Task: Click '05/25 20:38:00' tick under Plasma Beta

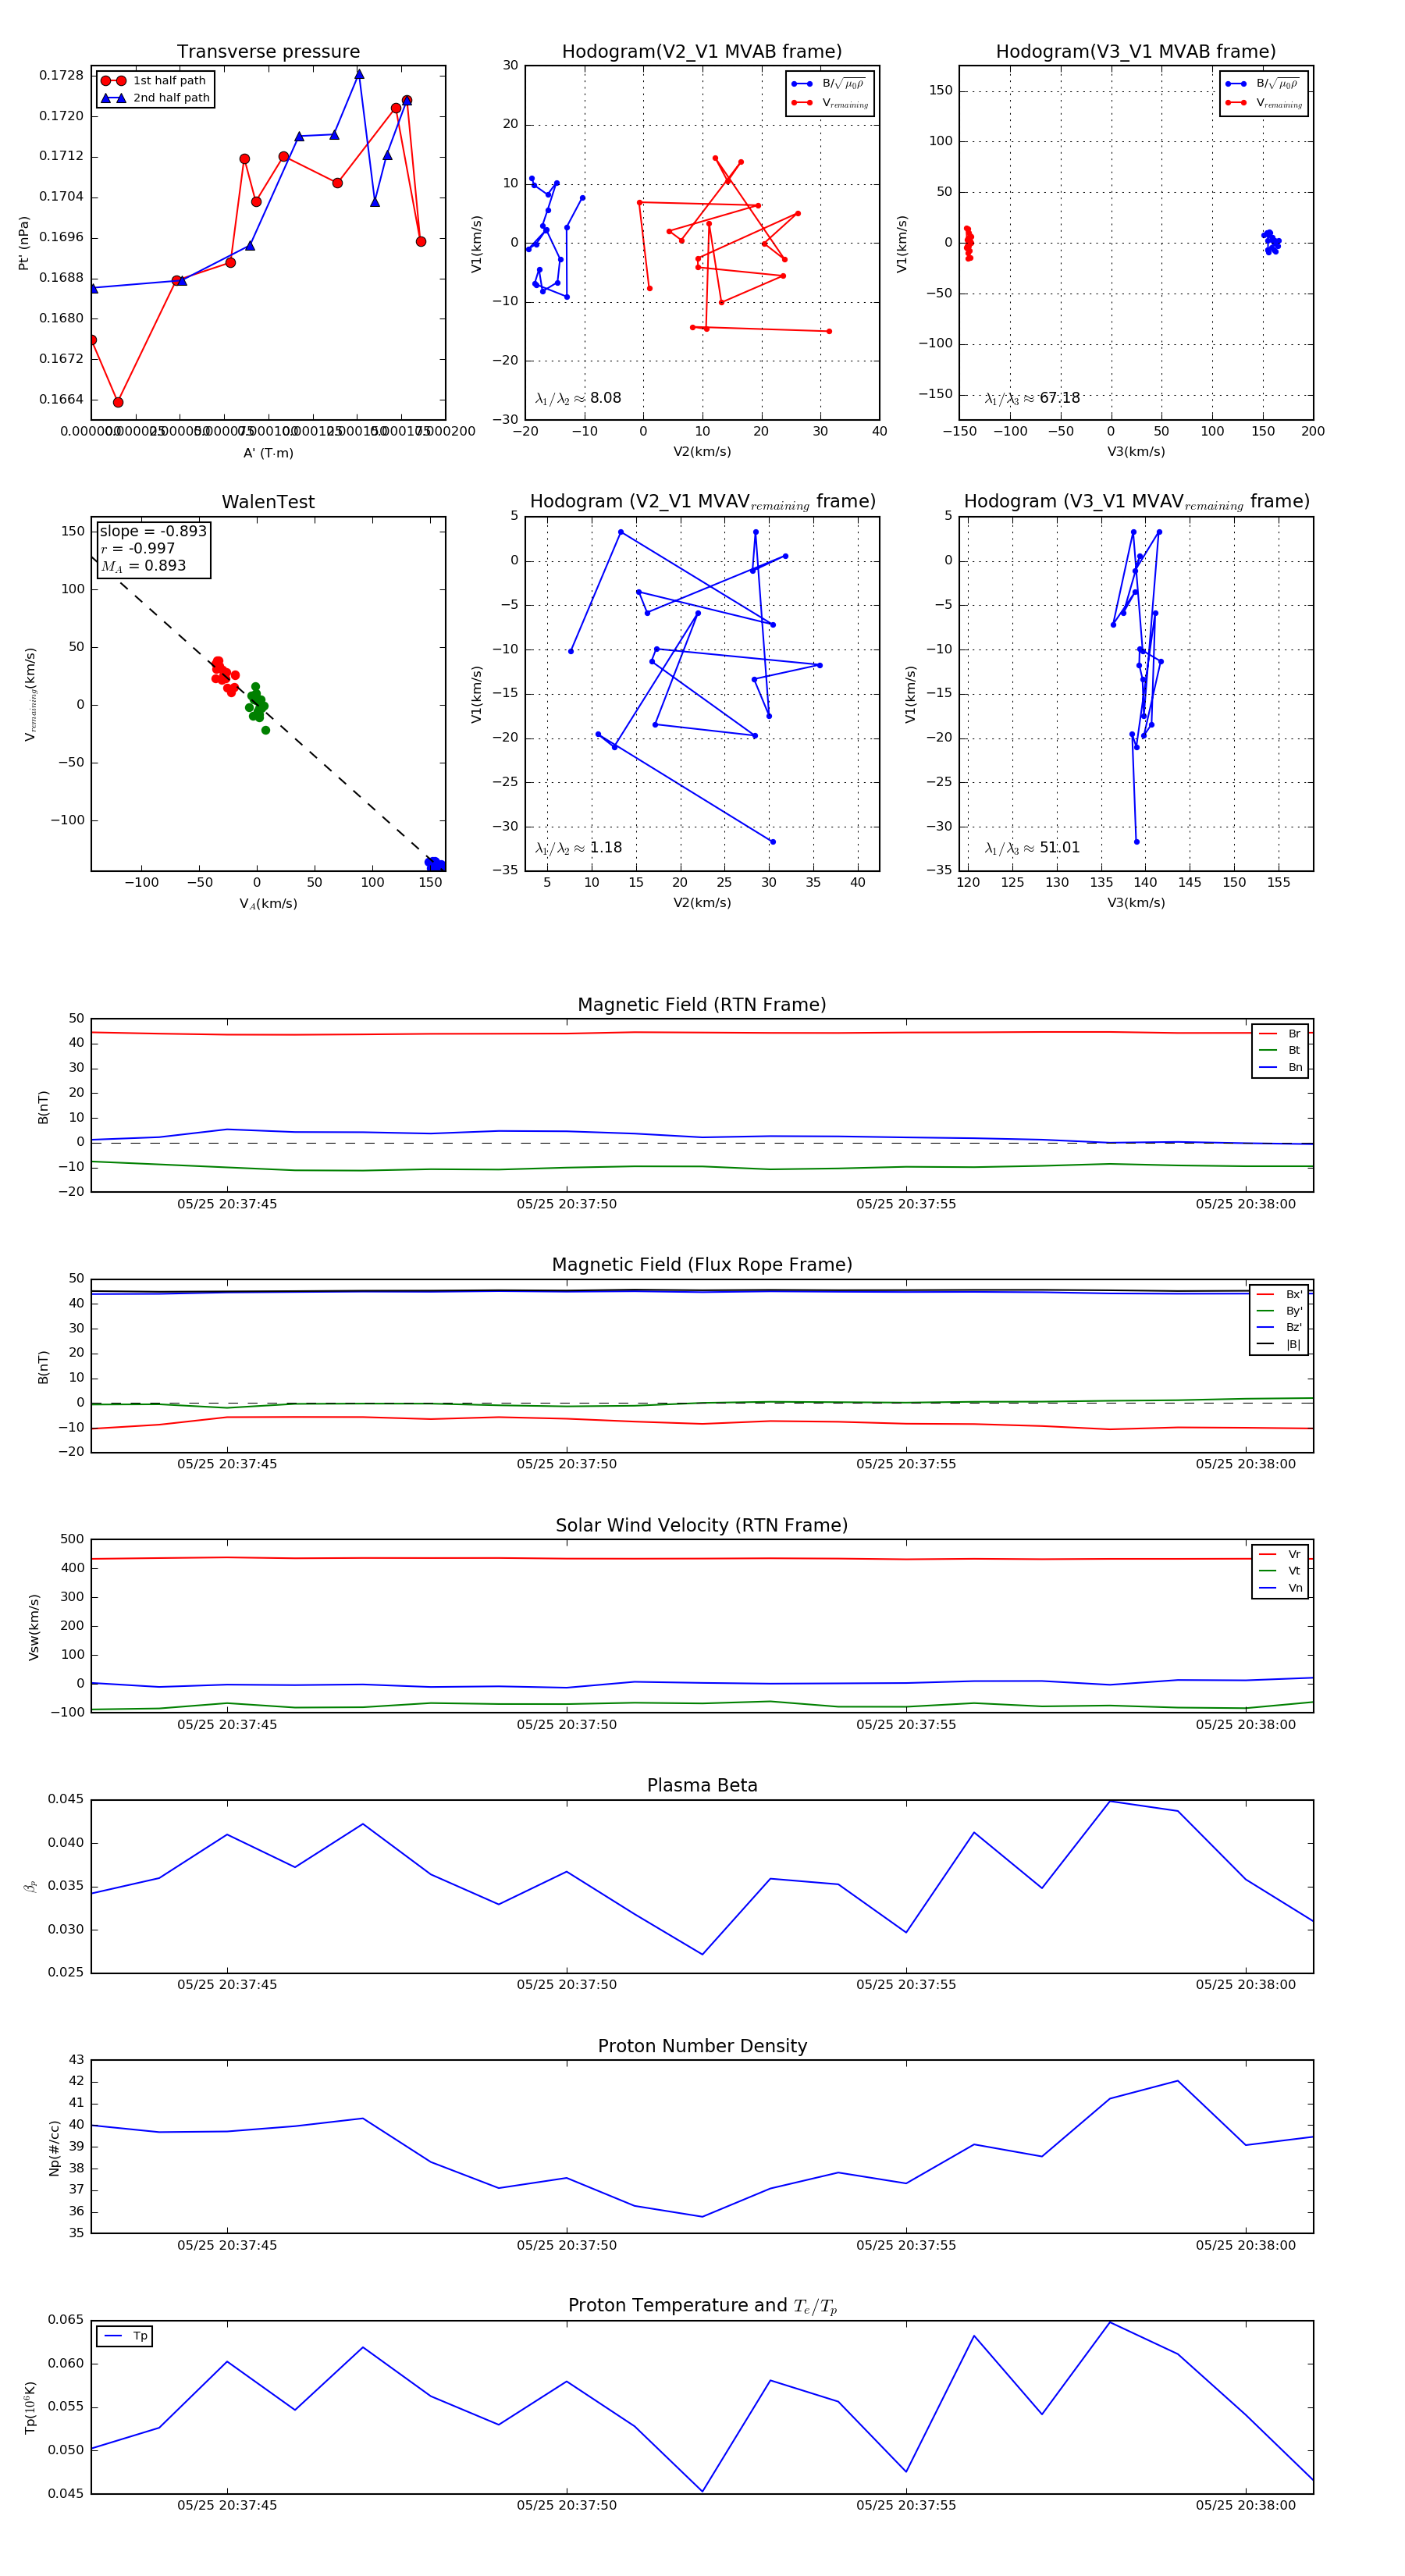Action: 1245,1985
